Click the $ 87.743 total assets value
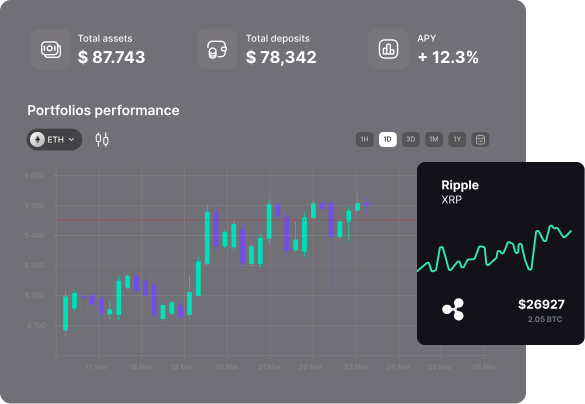The image size is (585, 404). point(111,57)
